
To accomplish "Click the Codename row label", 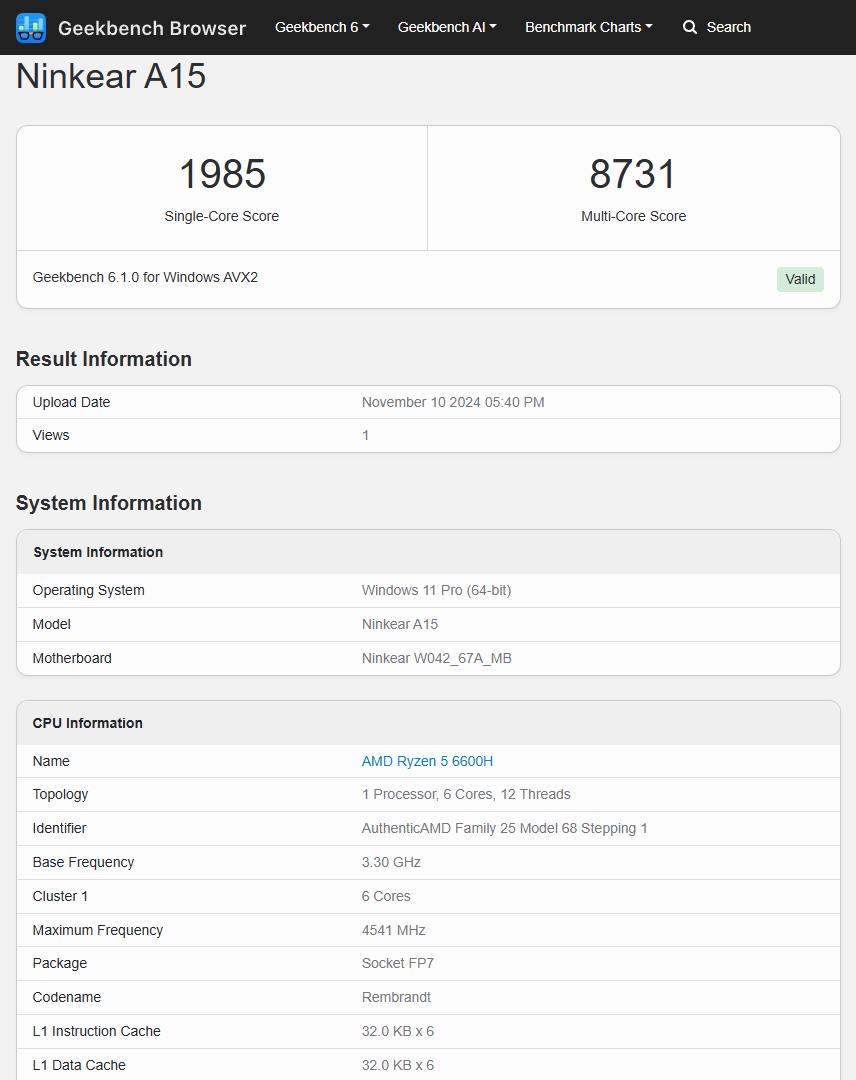I will pyautogui.click(x=66, y=997).
